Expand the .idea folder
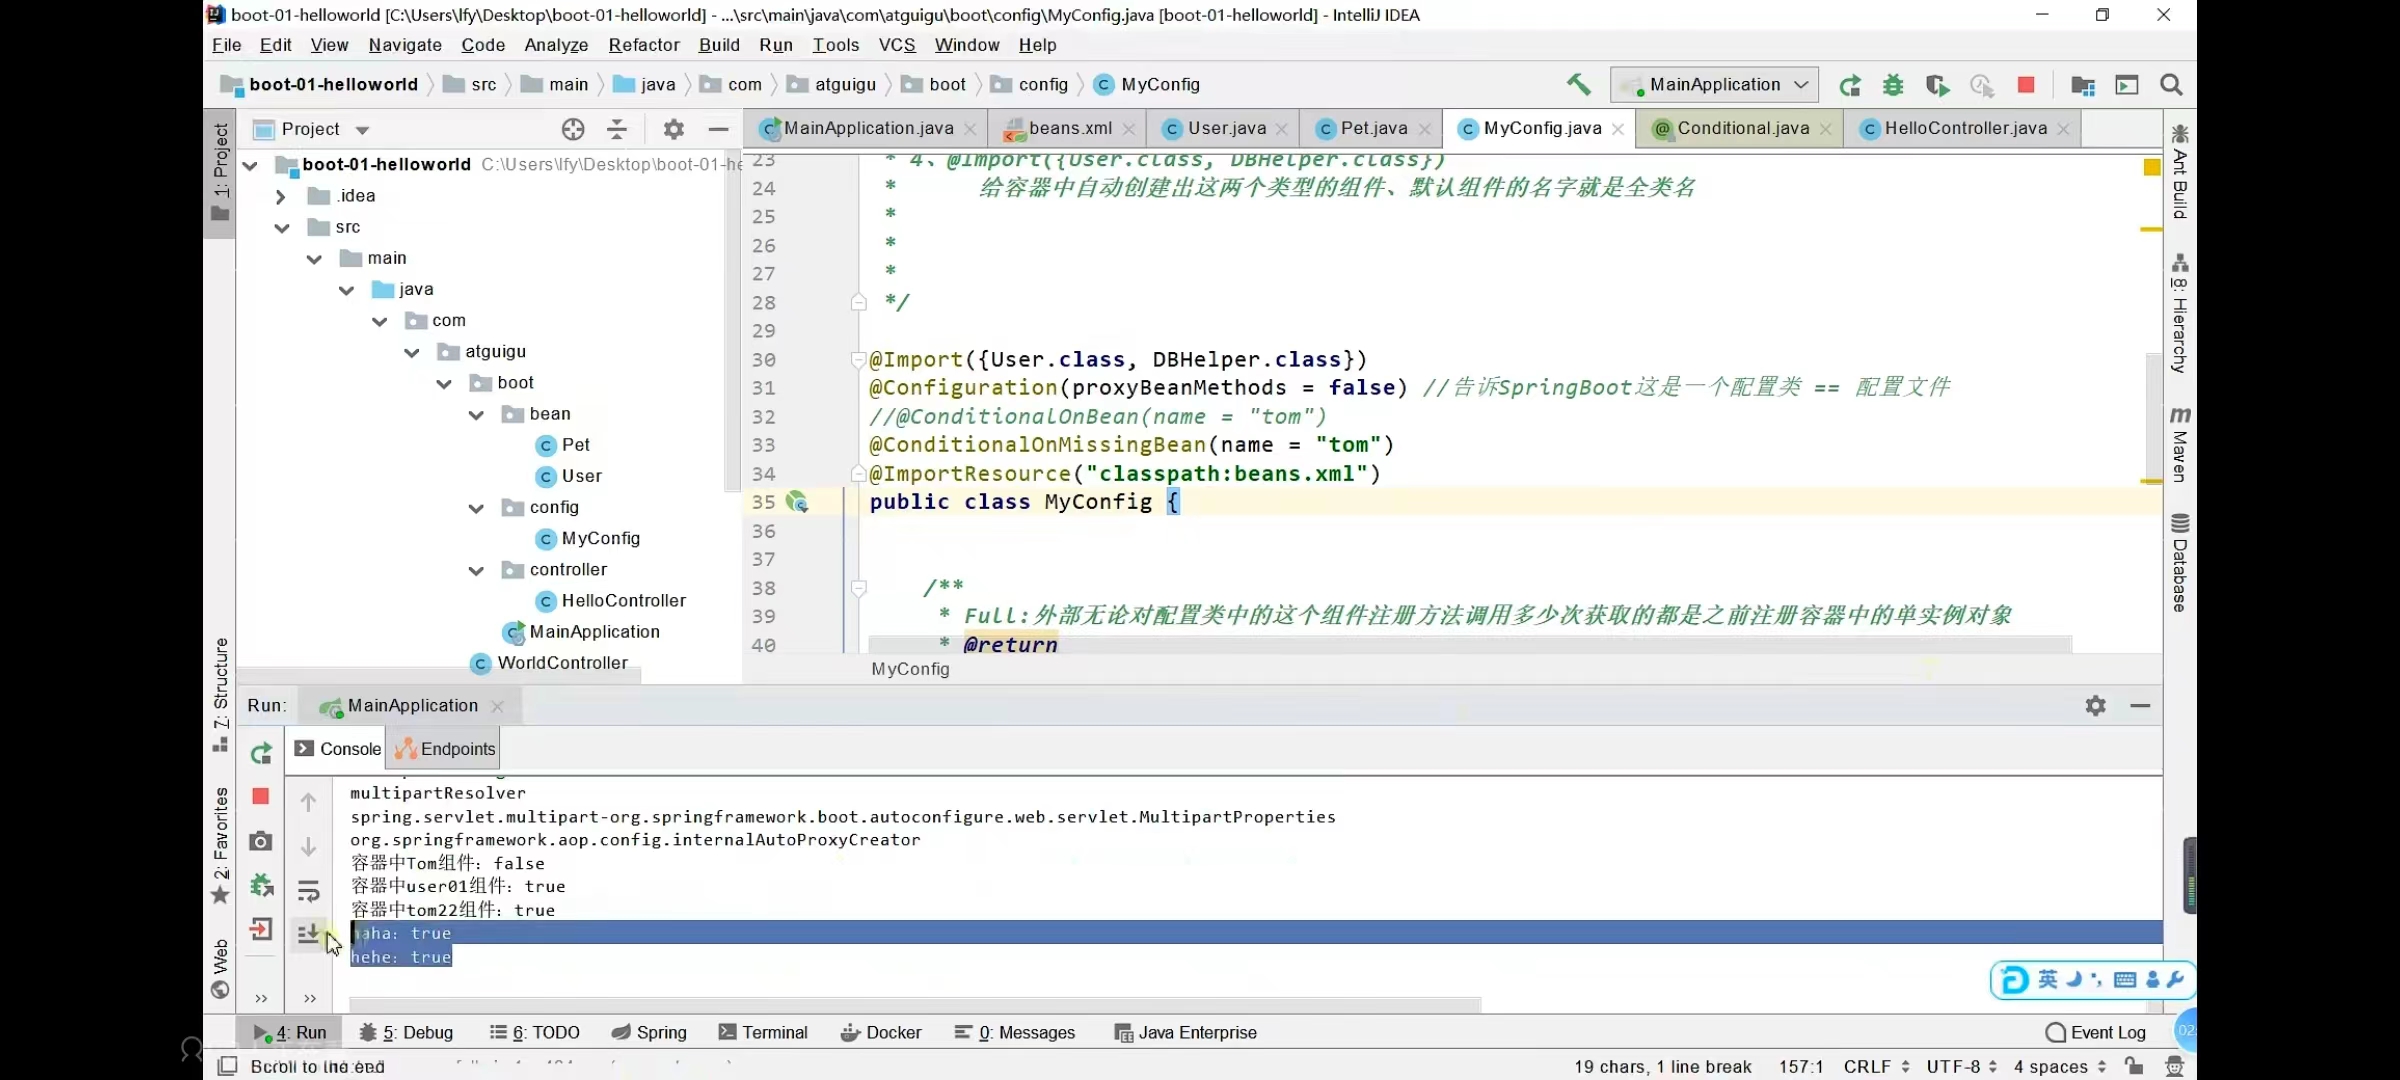The height and width of the screenshot is (1080, 2400). click(281, 197)
